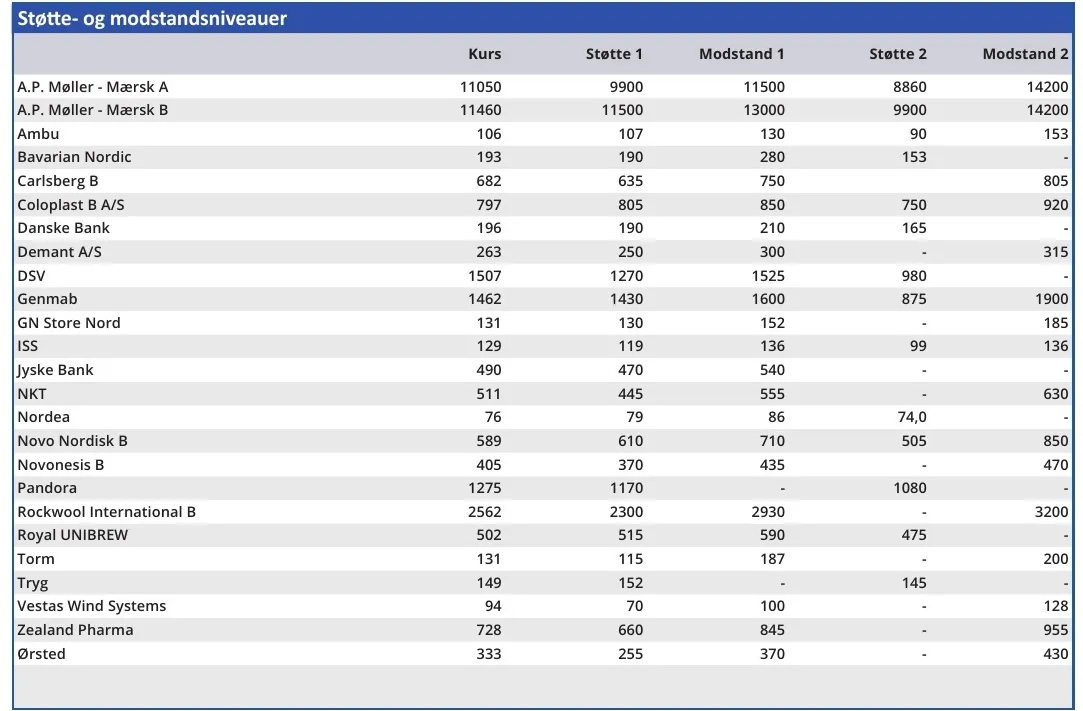Click Coloplast B A/S Modstand 2 value 920
This screenshot has height=711, width=1083.
tap(1055, 205)
